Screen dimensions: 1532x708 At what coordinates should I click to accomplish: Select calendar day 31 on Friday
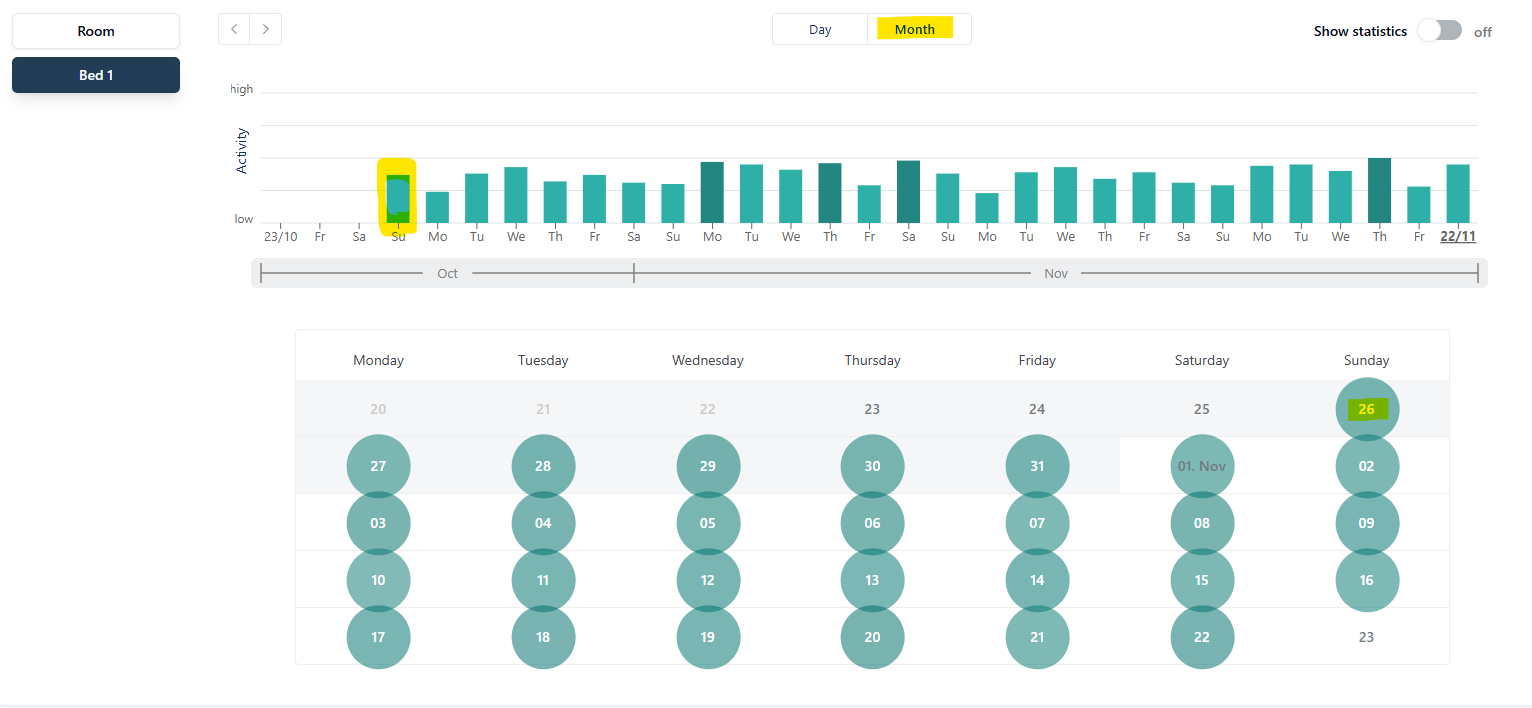pos(1037,466)
